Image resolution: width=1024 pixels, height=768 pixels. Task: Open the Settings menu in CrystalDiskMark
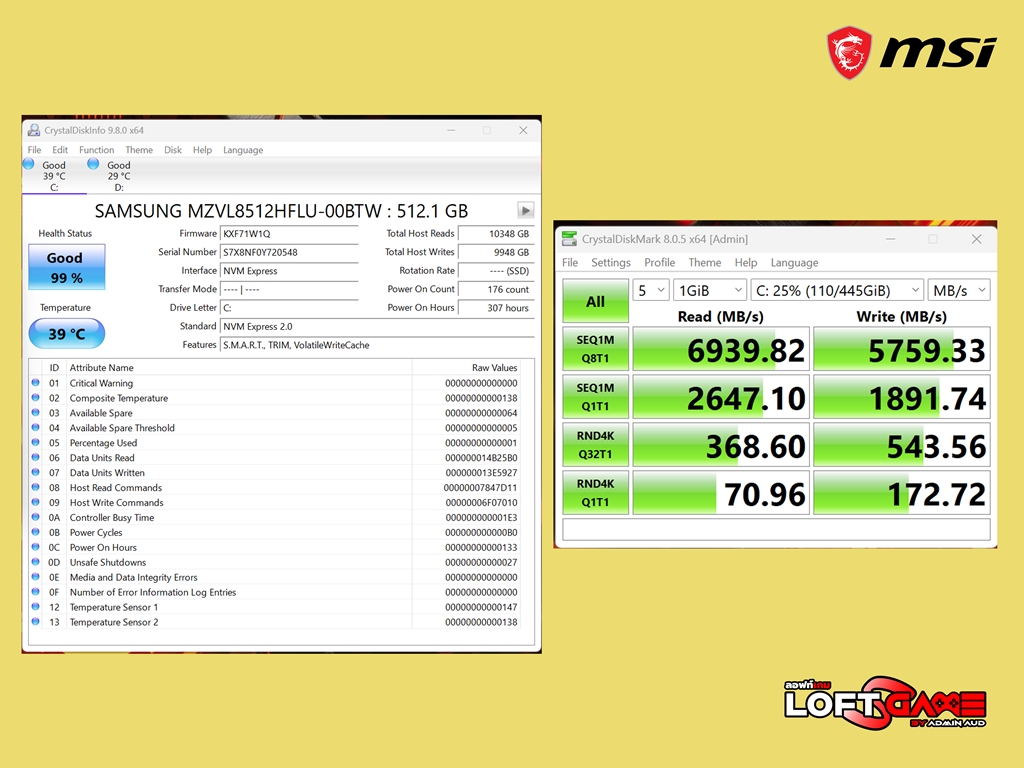611,263
